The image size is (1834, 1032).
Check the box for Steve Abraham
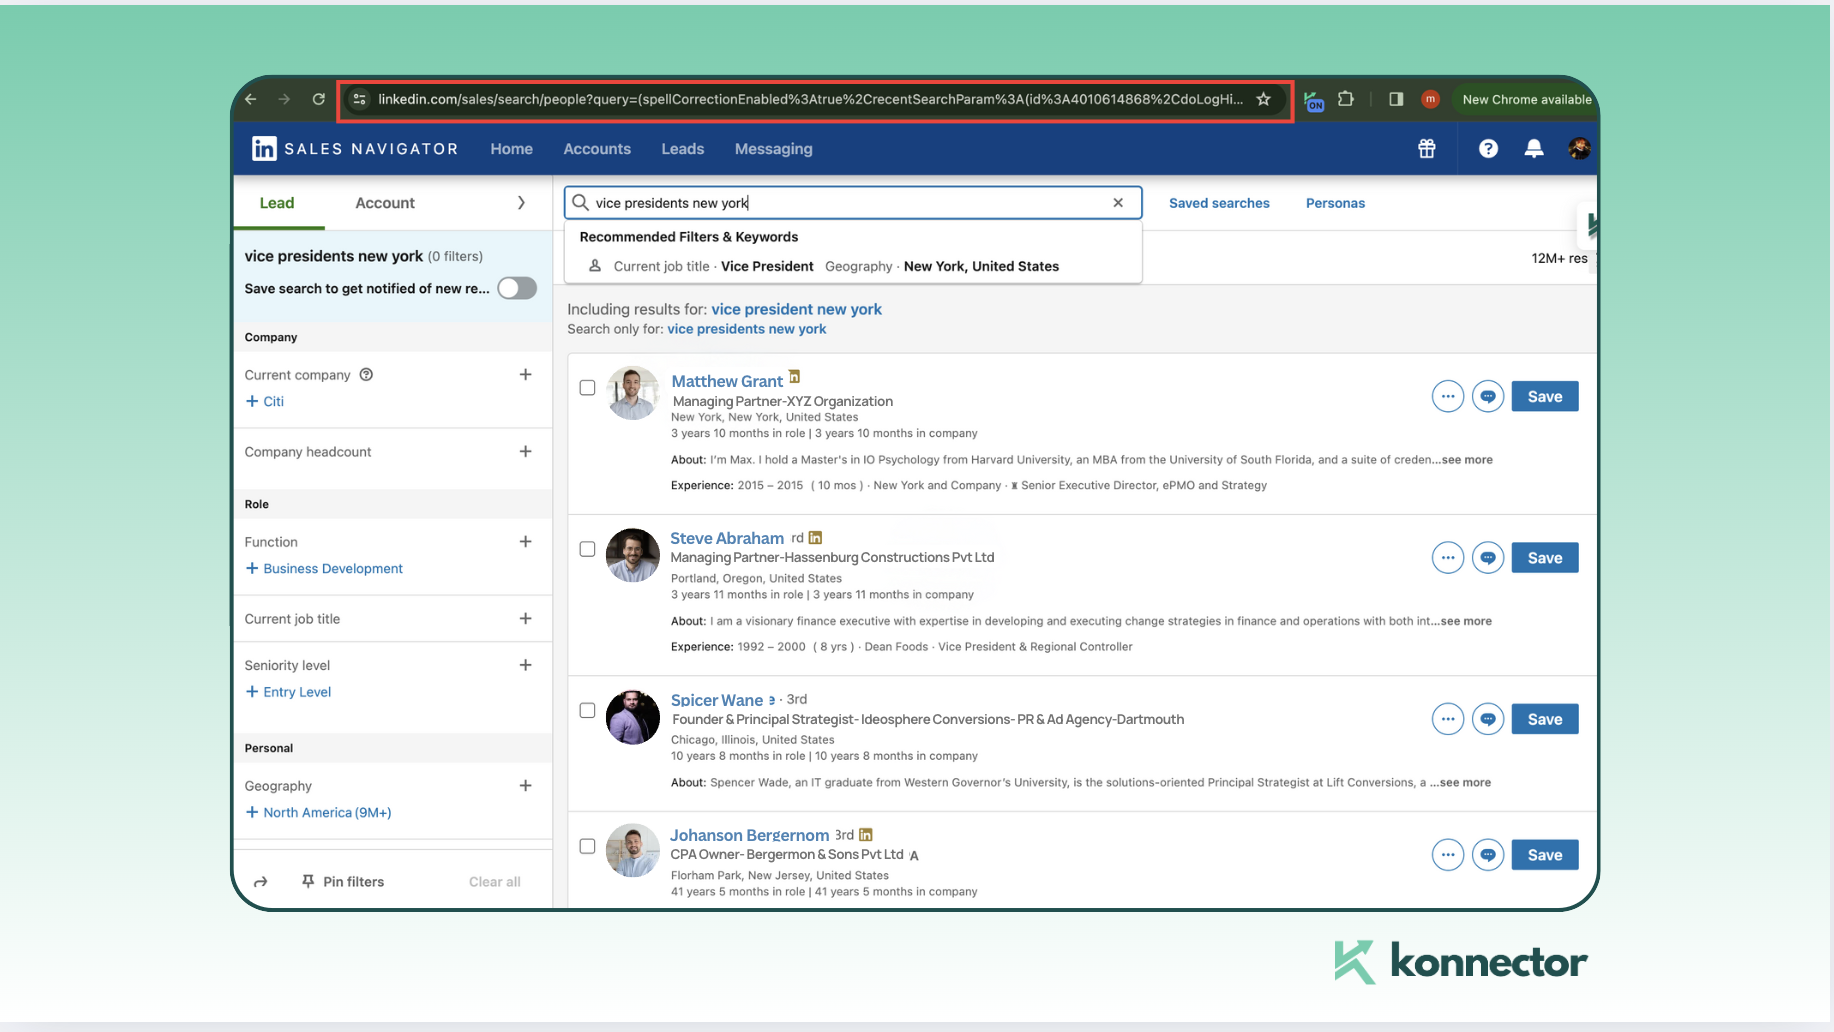pyautogui.click(x=587, y=549)
